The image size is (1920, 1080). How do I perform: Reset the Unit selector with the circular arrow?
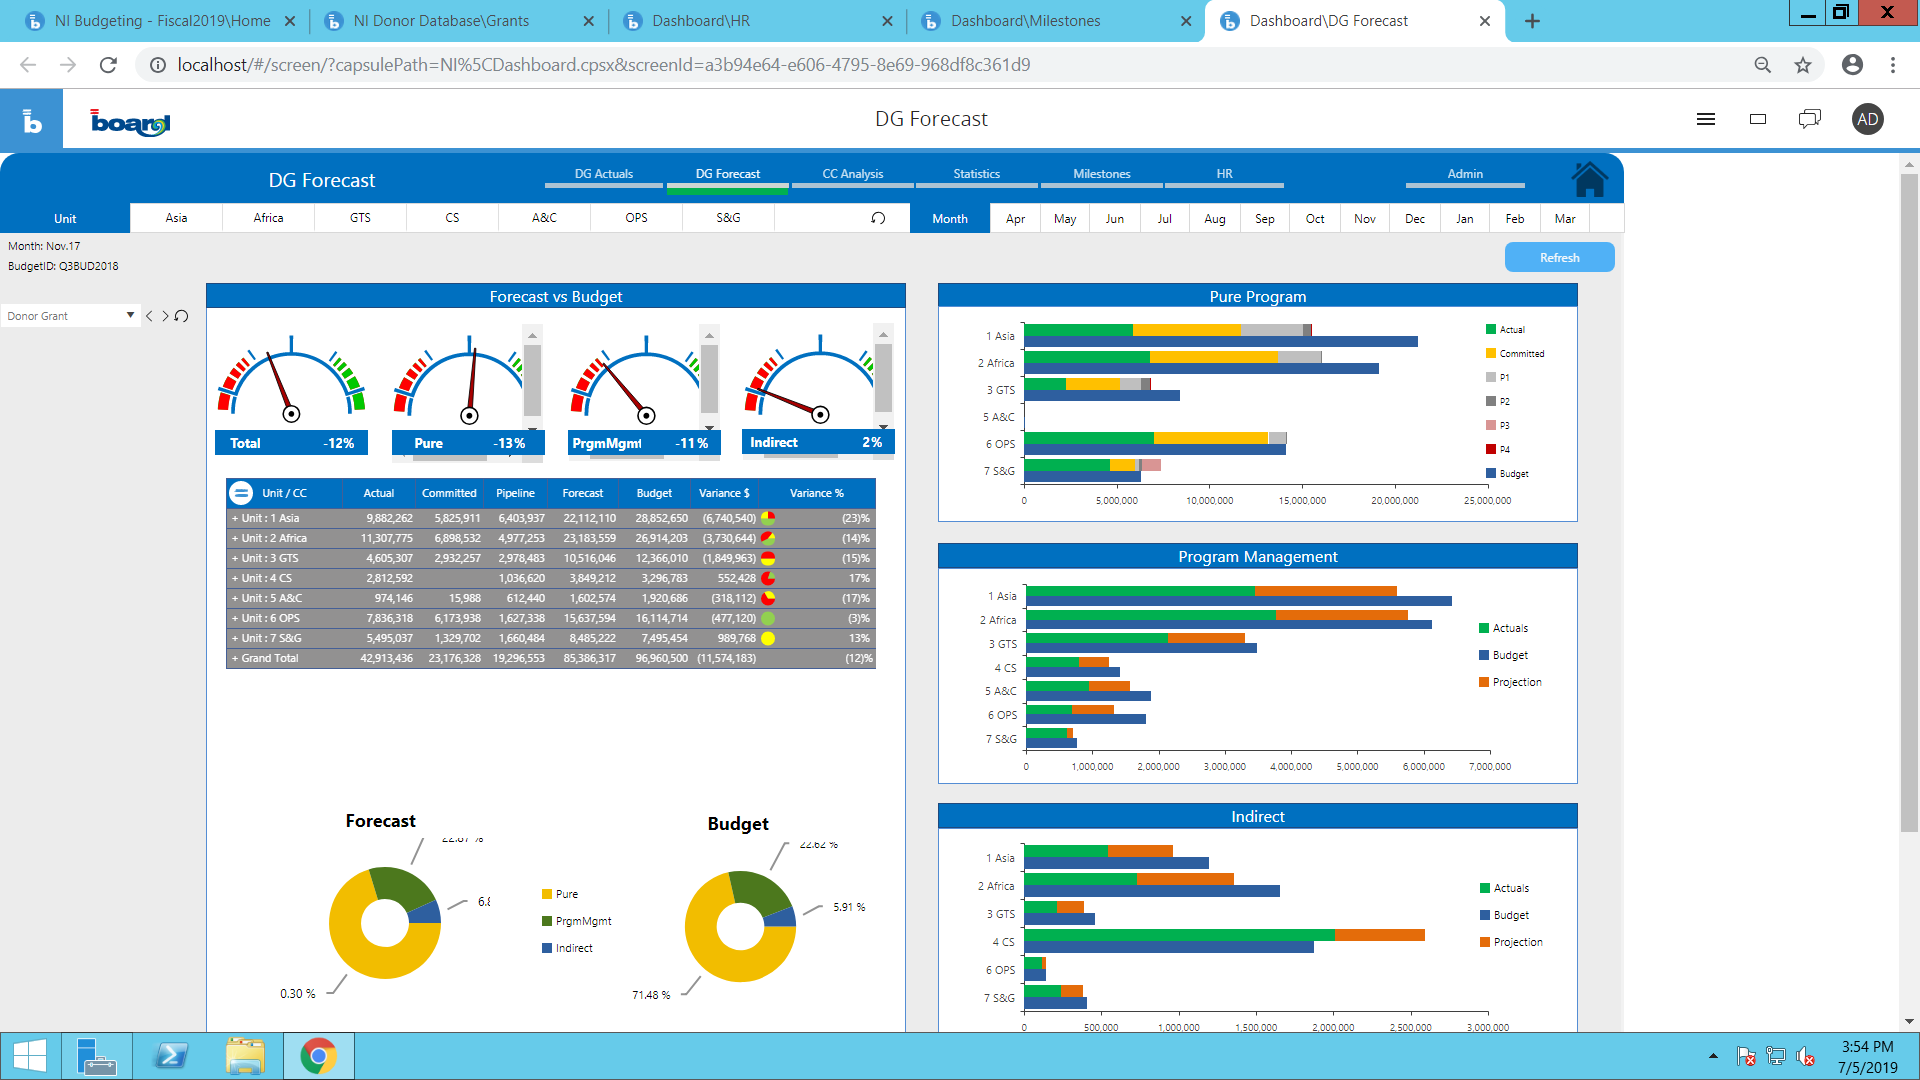pos(878,218)
